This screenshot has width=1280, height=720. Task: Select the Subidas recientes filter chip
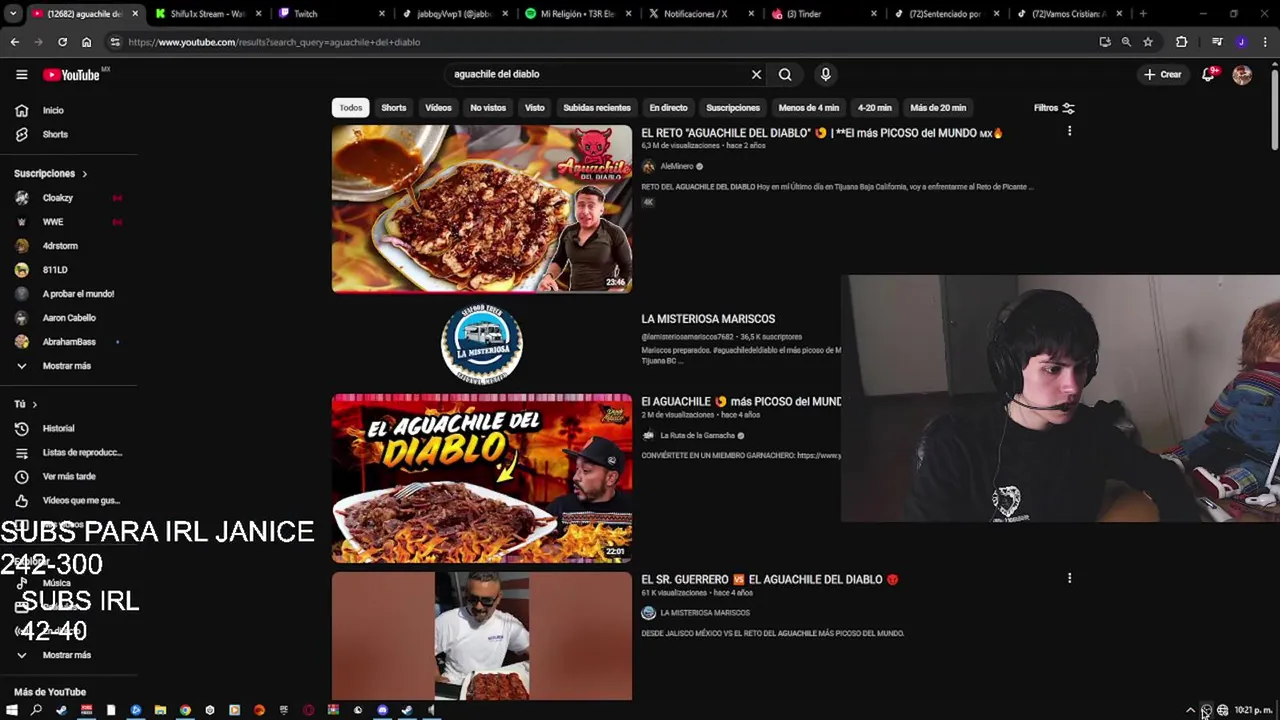point(597,108)
